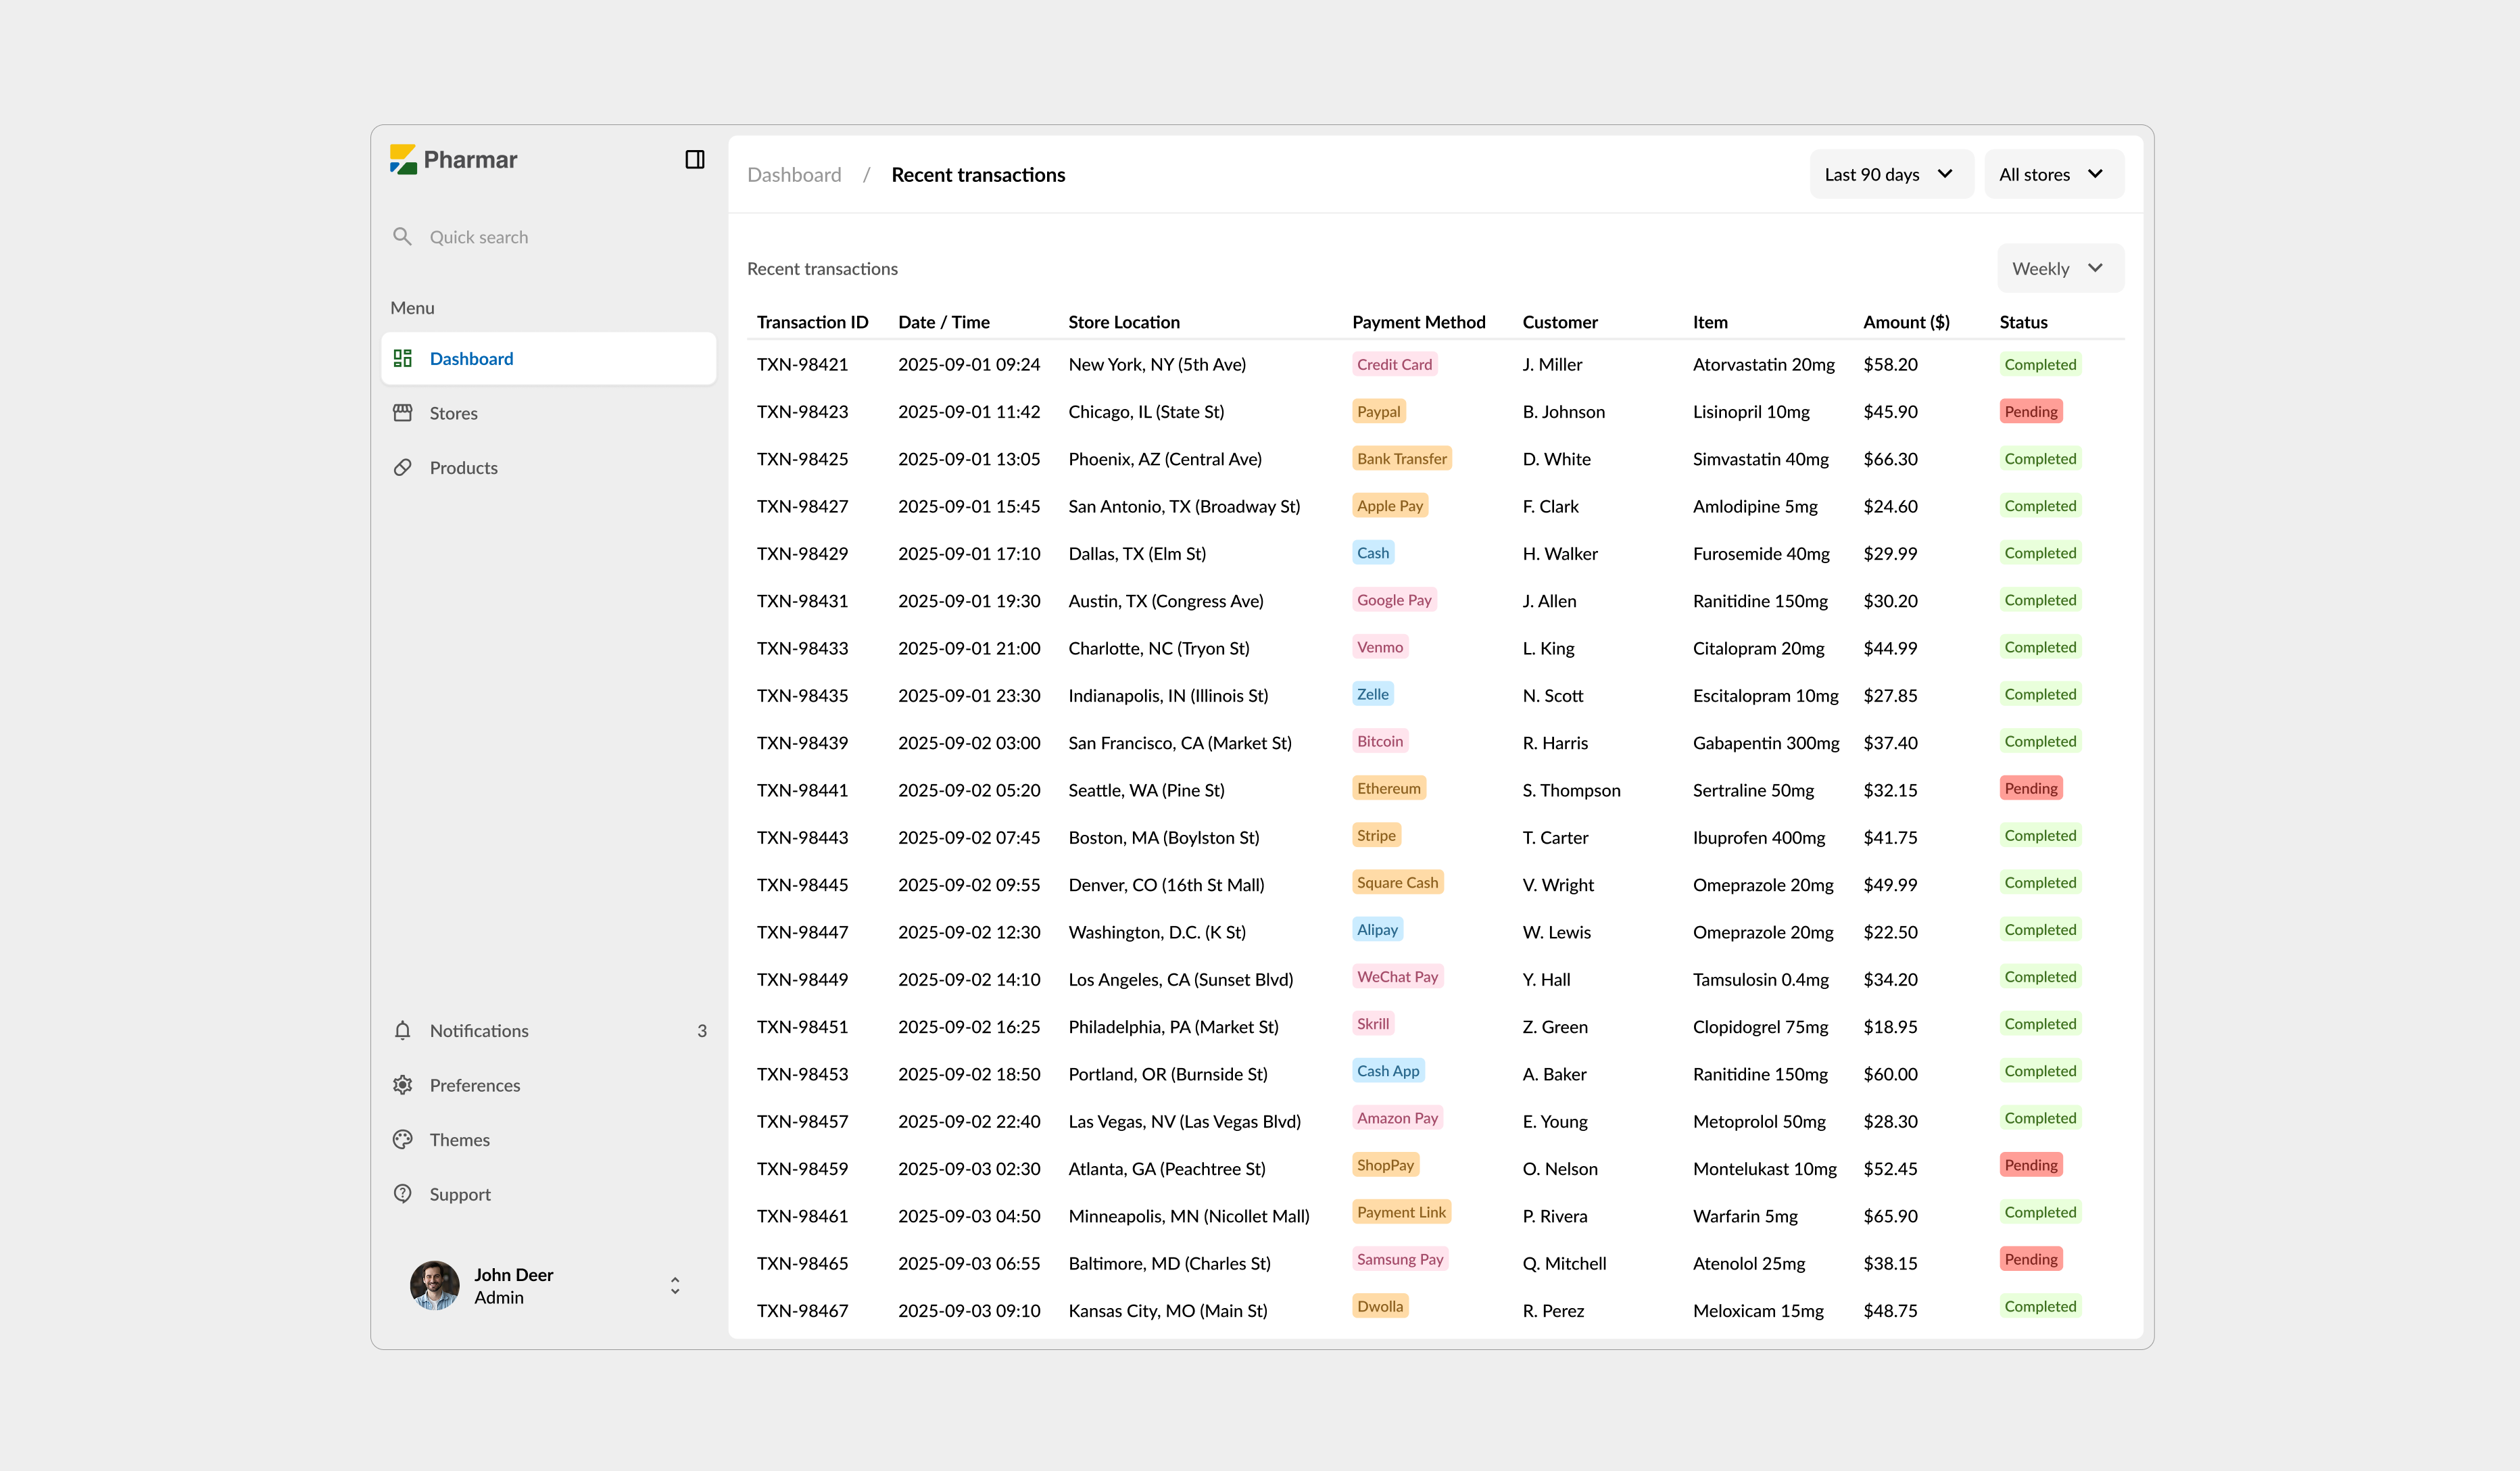Open the All stores dropdown
The width and height of the screenshot is (2520, 1471).
[x=2052, y=175]
